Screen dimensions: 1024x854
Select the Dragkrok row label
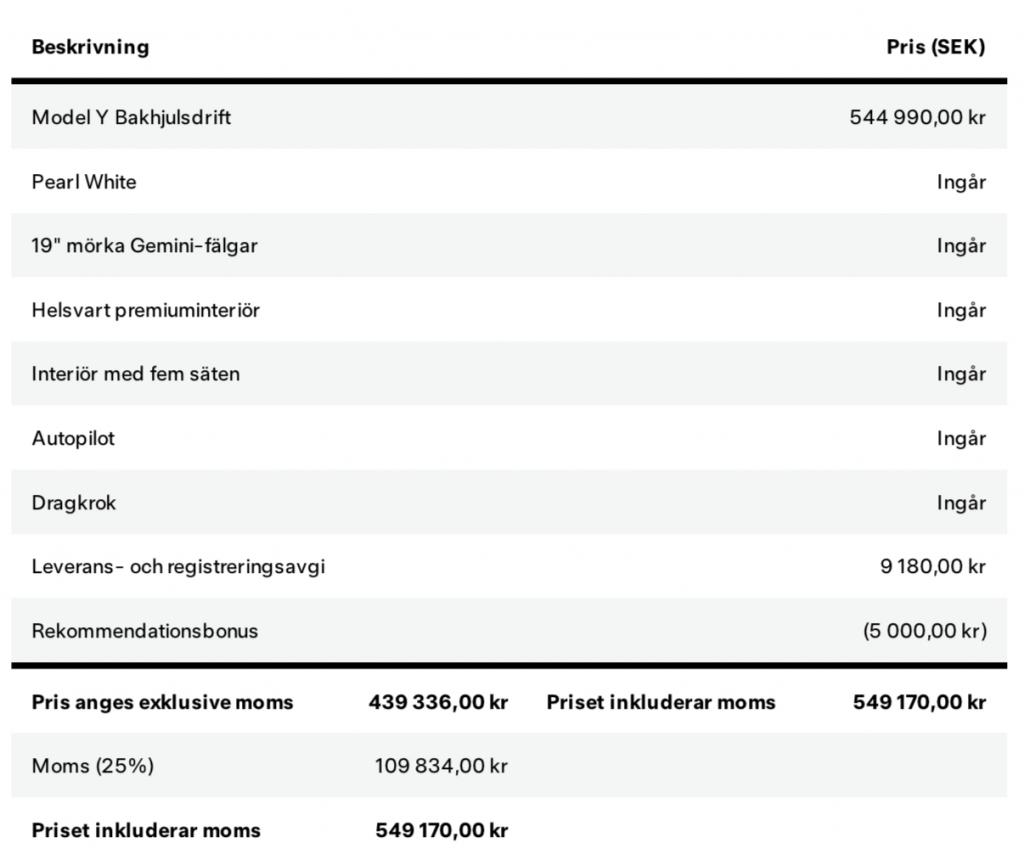coord(74,503)
